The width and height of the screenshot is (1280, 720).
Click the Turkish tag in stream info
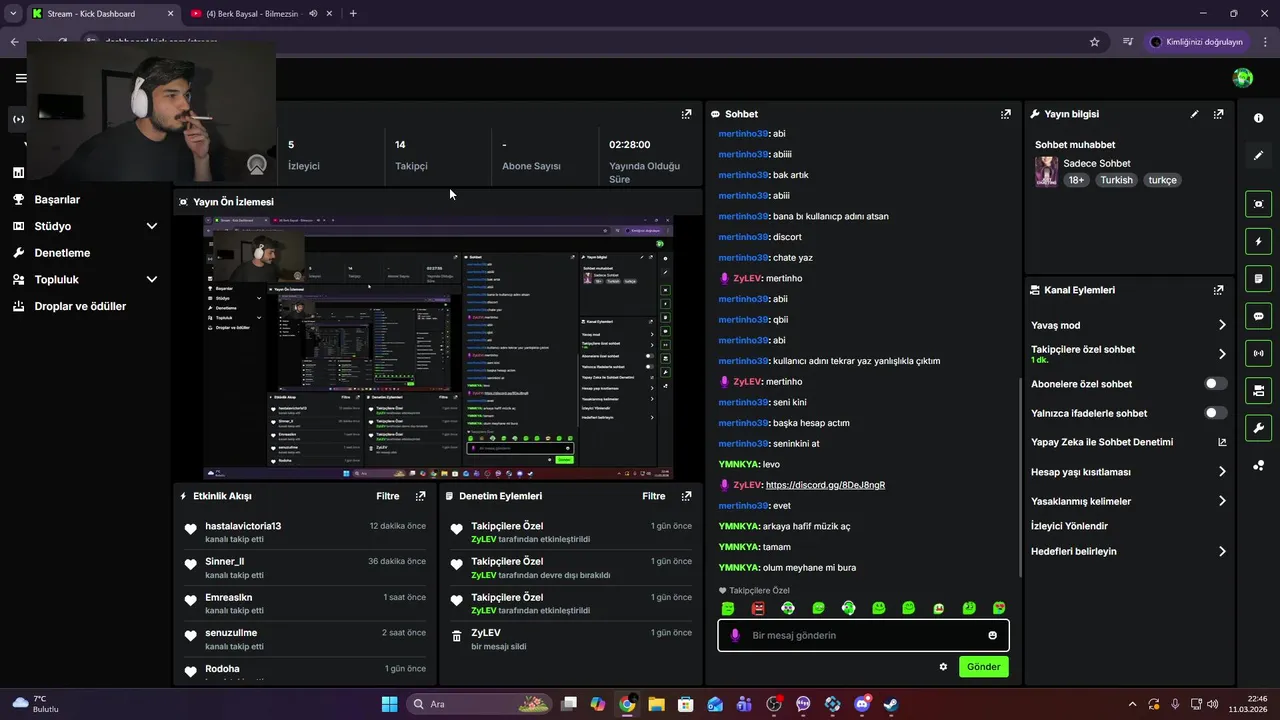pyautogui.click(x=1116, y=180)
